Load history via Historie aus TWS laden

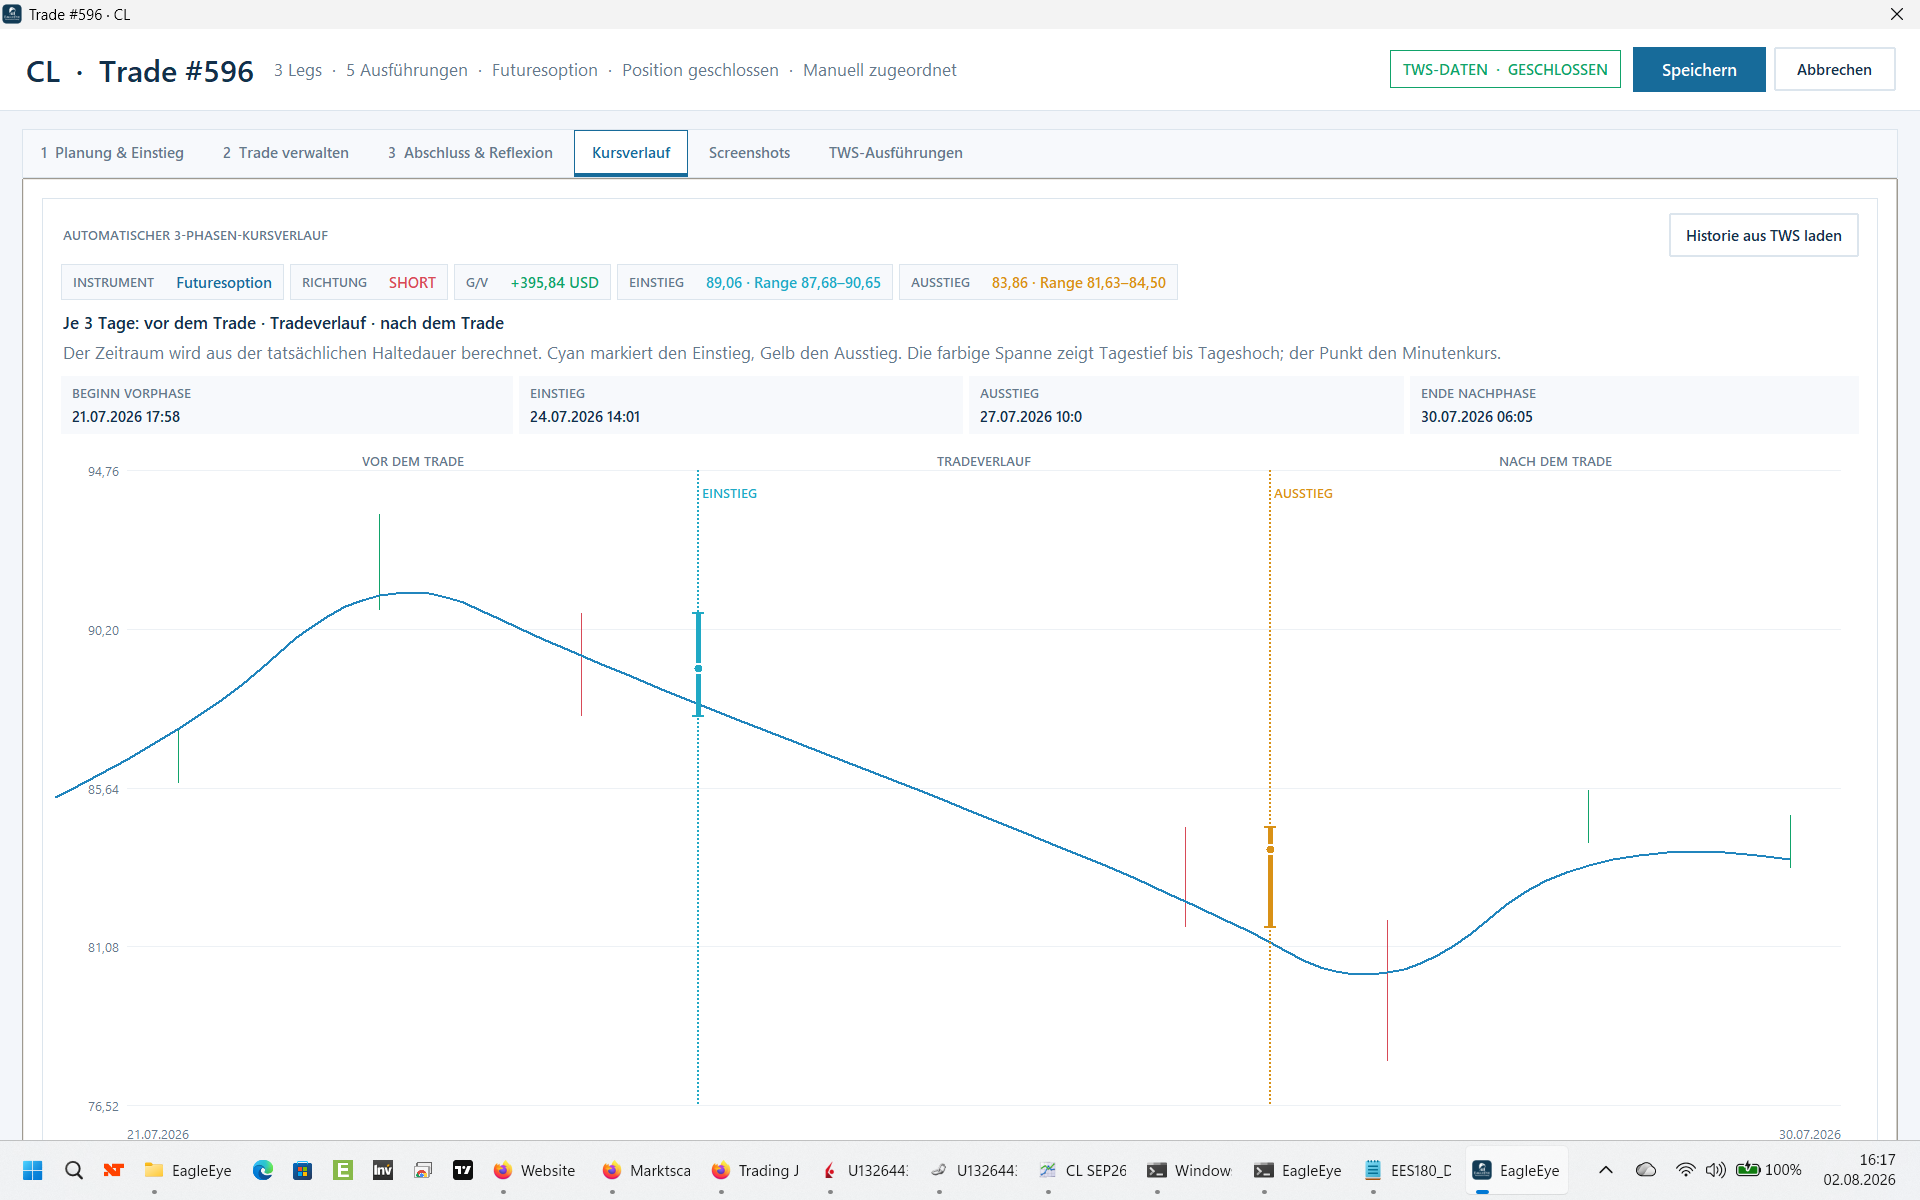pos(1764,235)
